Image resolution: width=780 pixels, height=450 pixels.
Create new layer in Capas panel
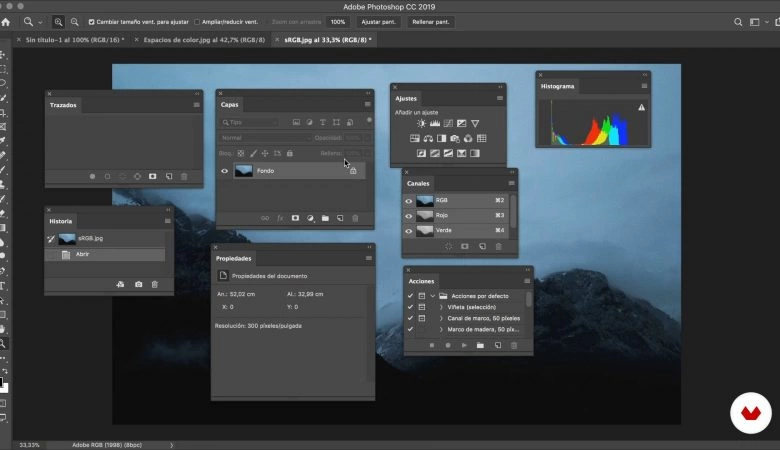(340, 217)
